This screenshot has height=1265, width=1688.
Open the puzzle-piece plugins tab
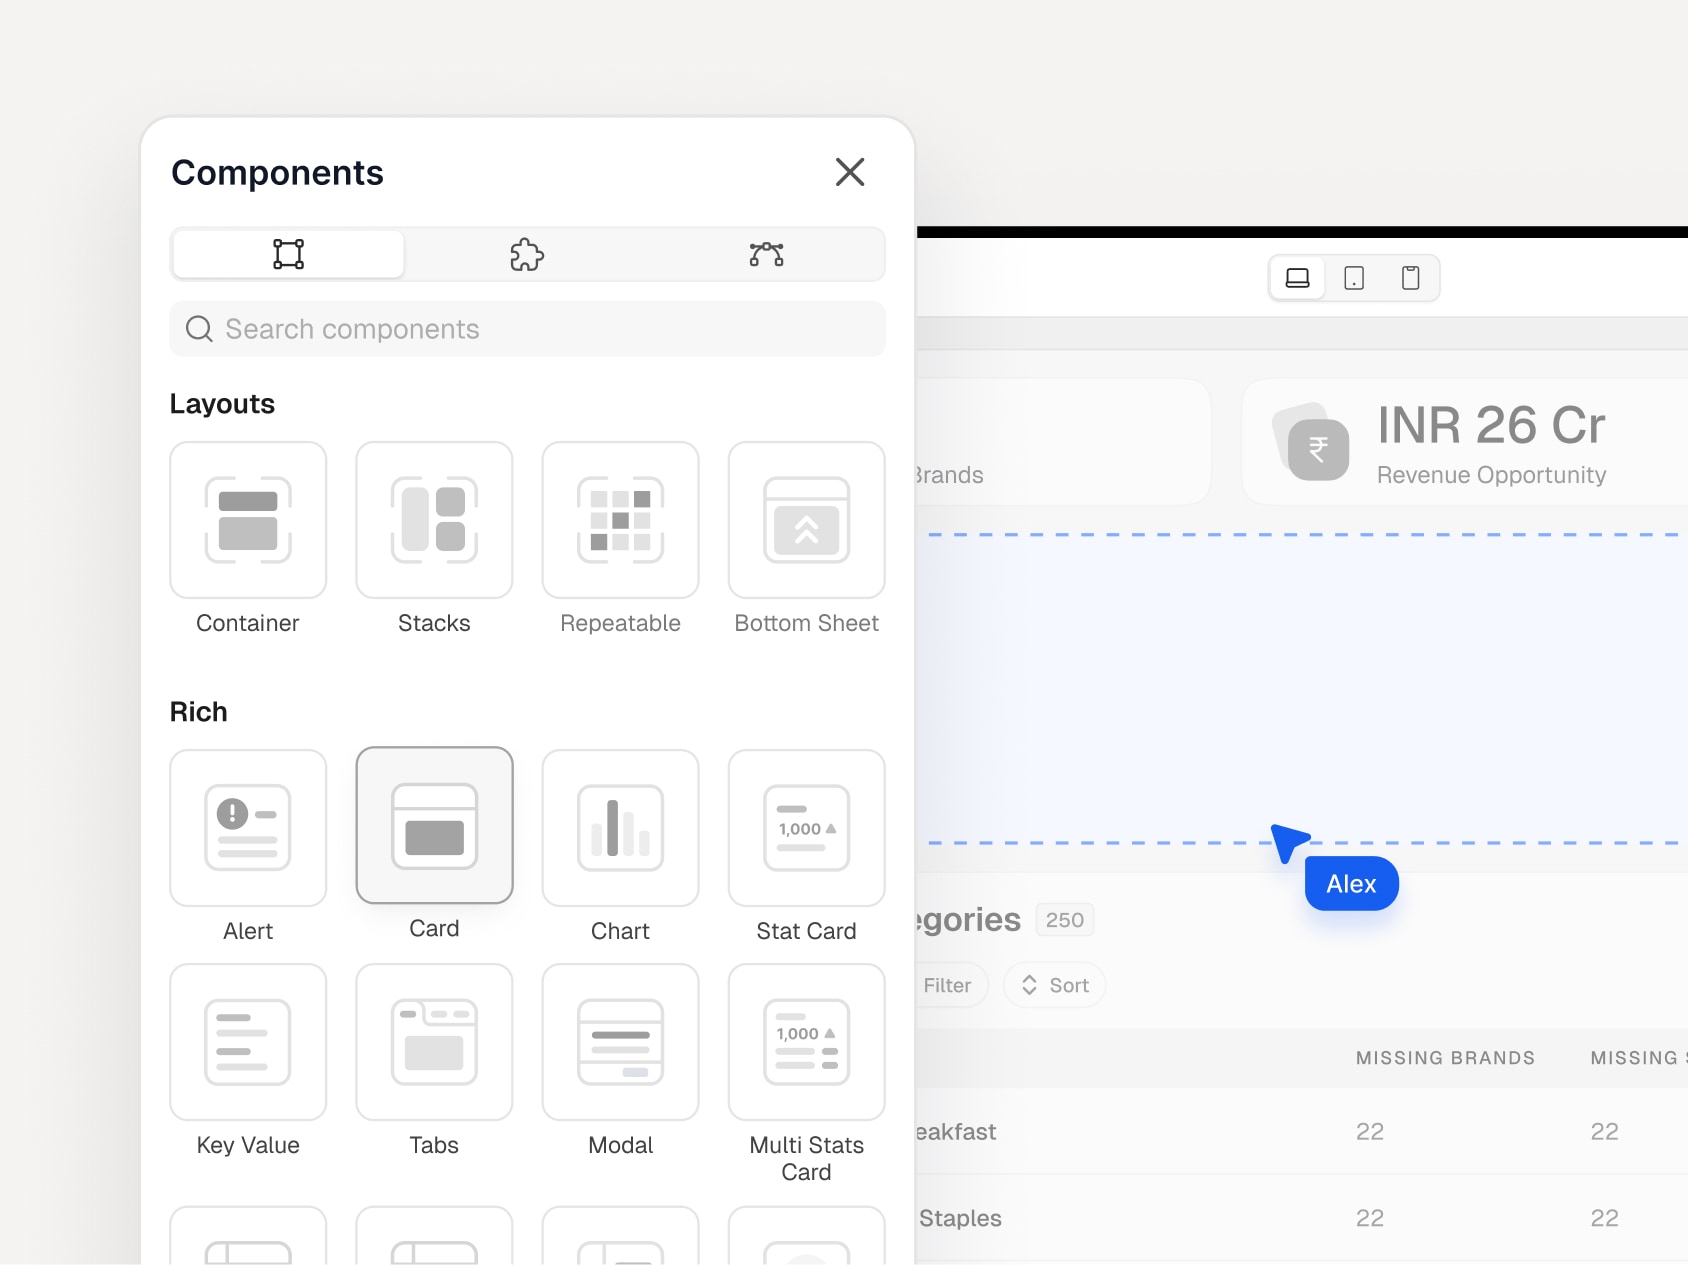(x=527, y=254)
